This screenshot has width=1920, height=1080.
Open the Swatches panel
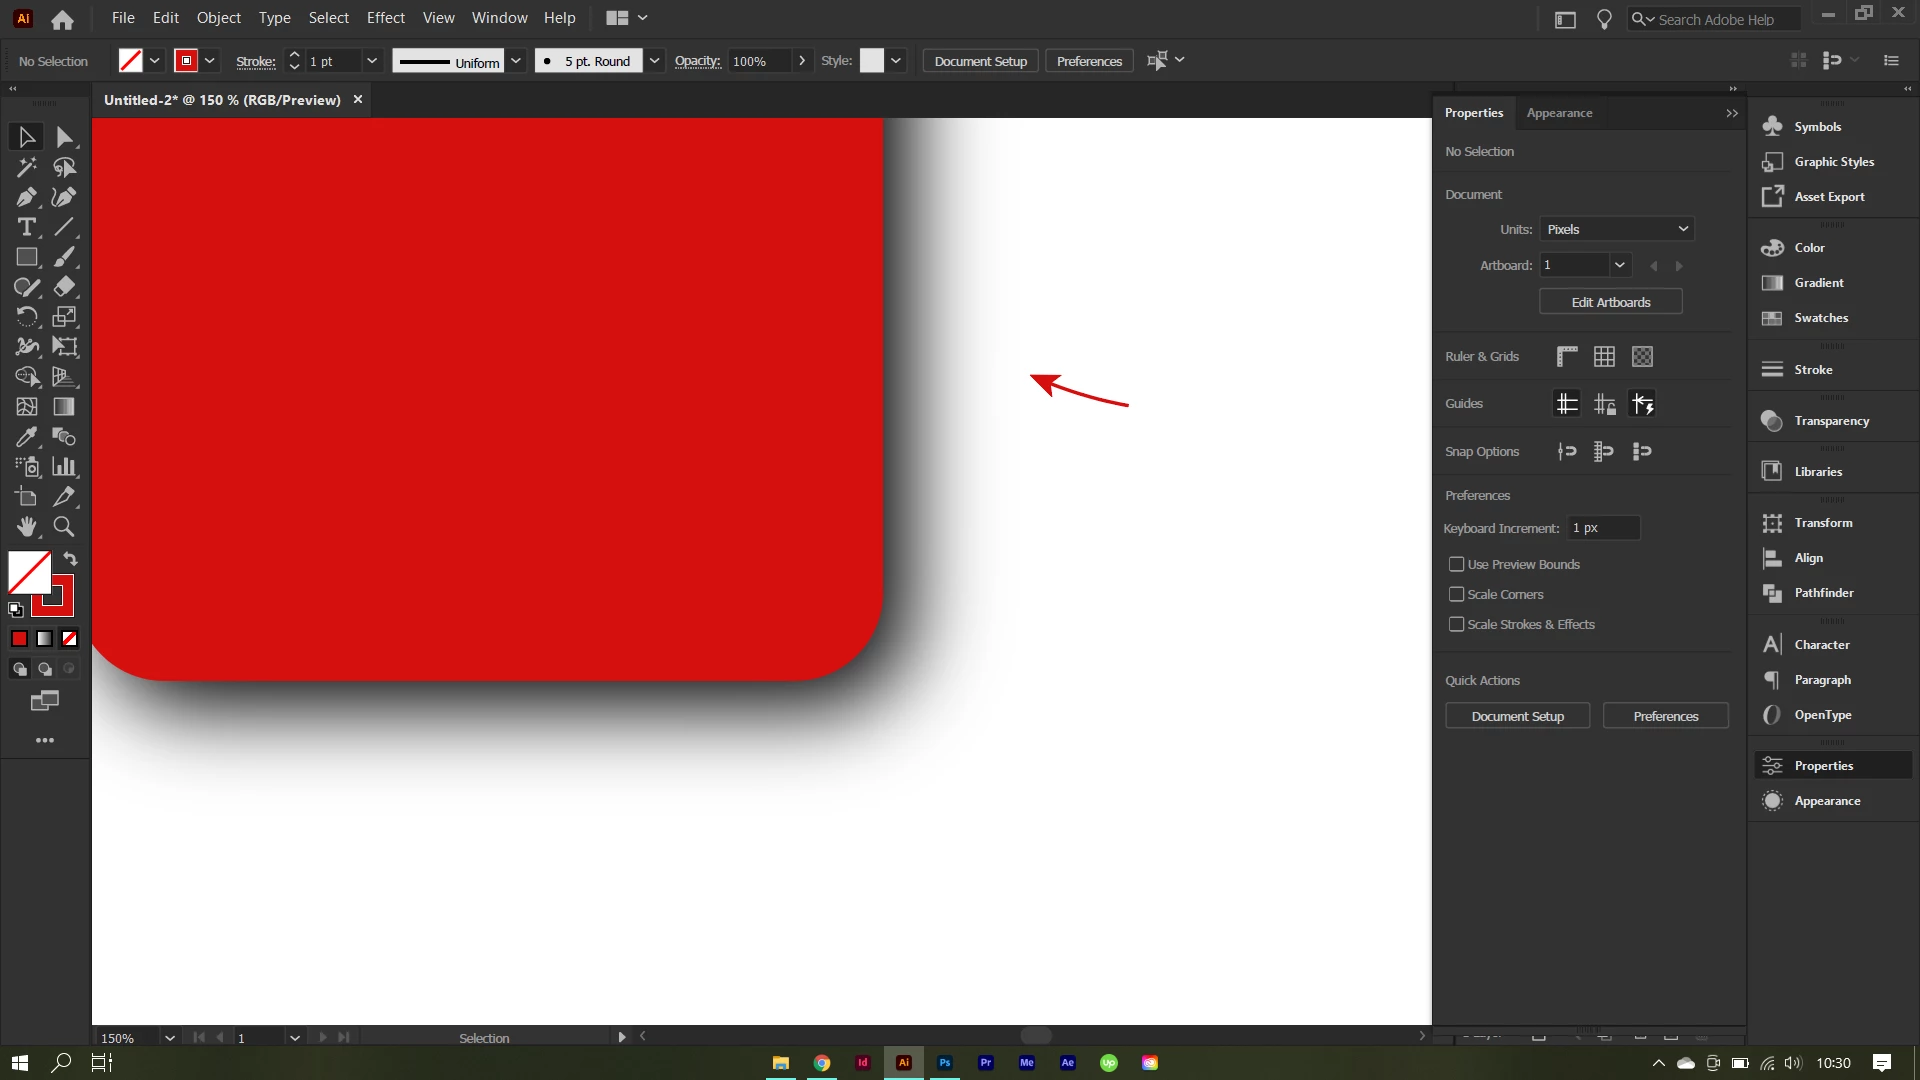(x=1820, y=318)
